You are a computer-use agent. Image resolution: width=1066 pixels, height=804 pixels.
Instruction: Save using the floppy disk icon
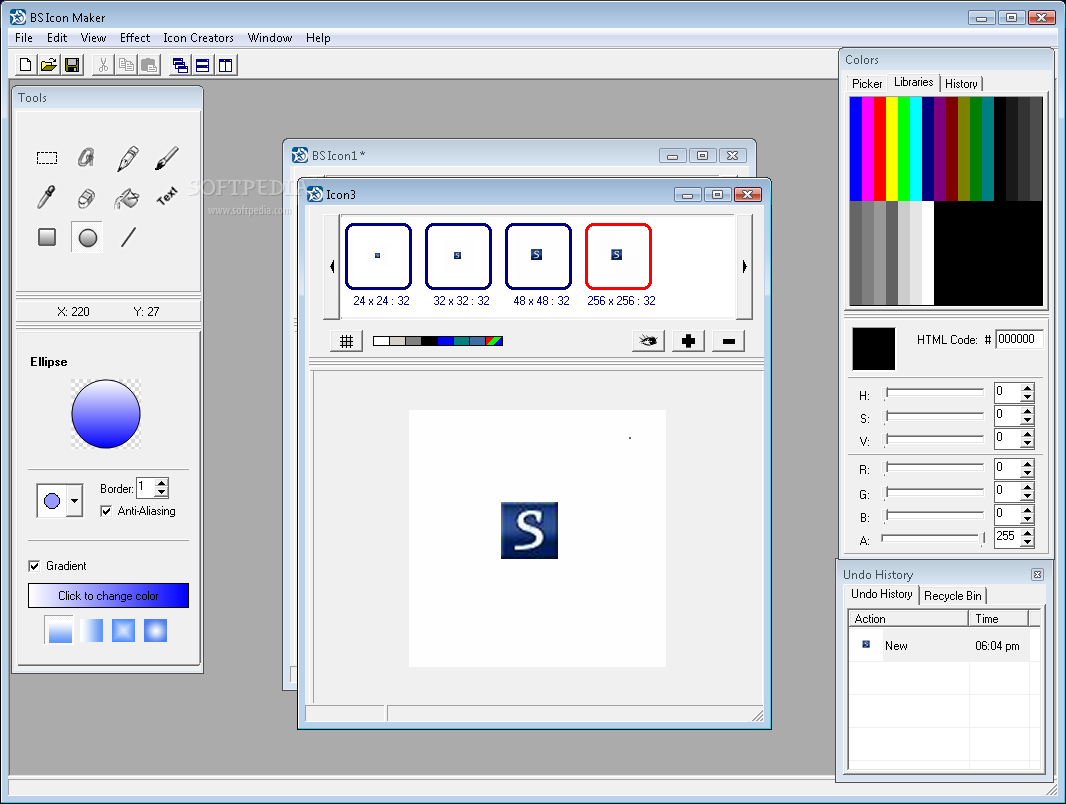tap(71, 65)
